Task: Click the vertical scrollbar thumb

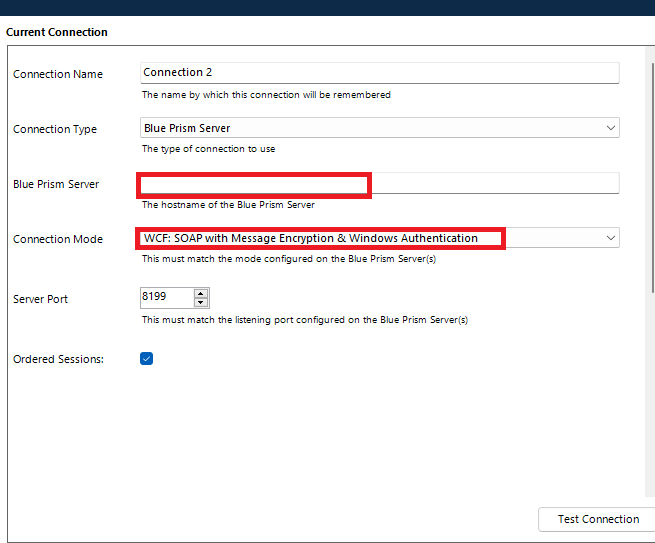Action: coord(653,178)
